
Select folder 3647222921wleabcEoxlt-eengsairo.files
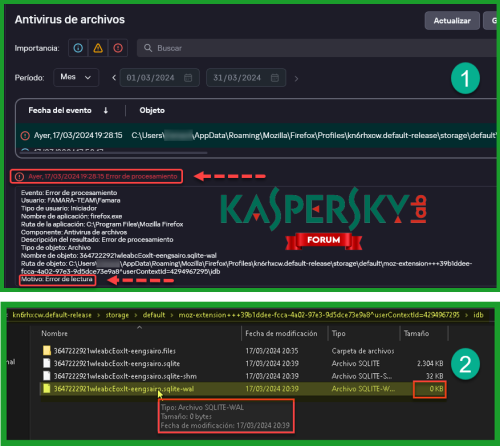[x=115, y=351]
